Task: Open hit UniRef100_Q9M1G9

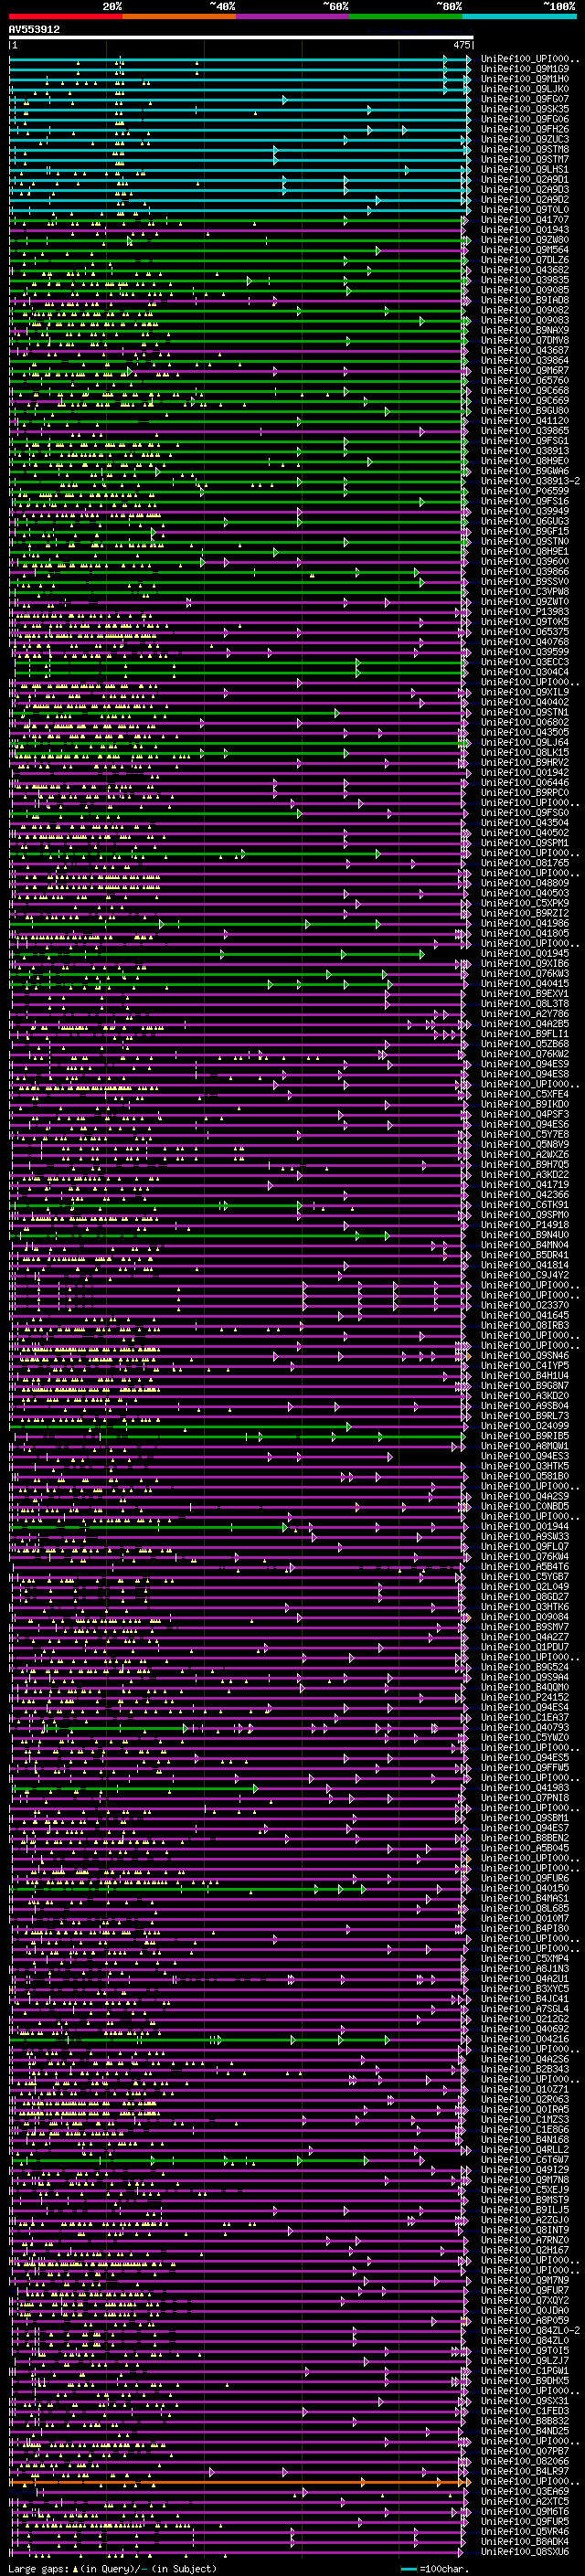Action: [525, 69]
